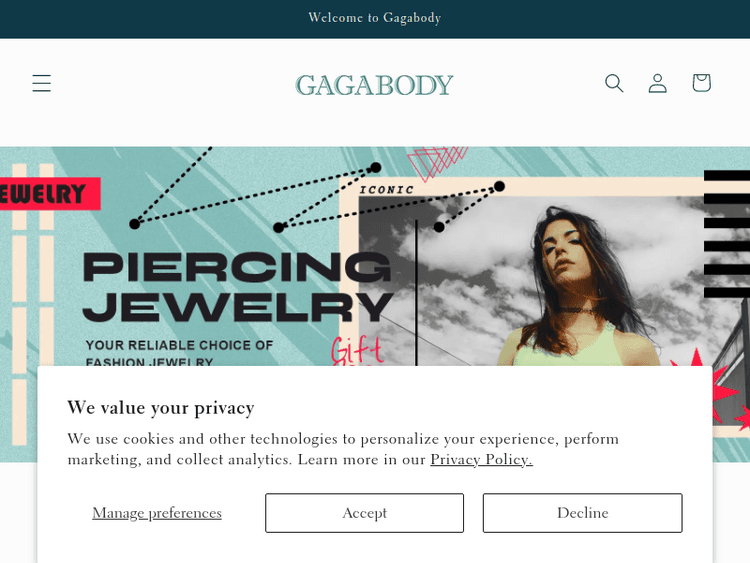750x563 pixels.
Task: Click the Welcome to Gagabody announcement bar
Action: click(x=375, y=18)
